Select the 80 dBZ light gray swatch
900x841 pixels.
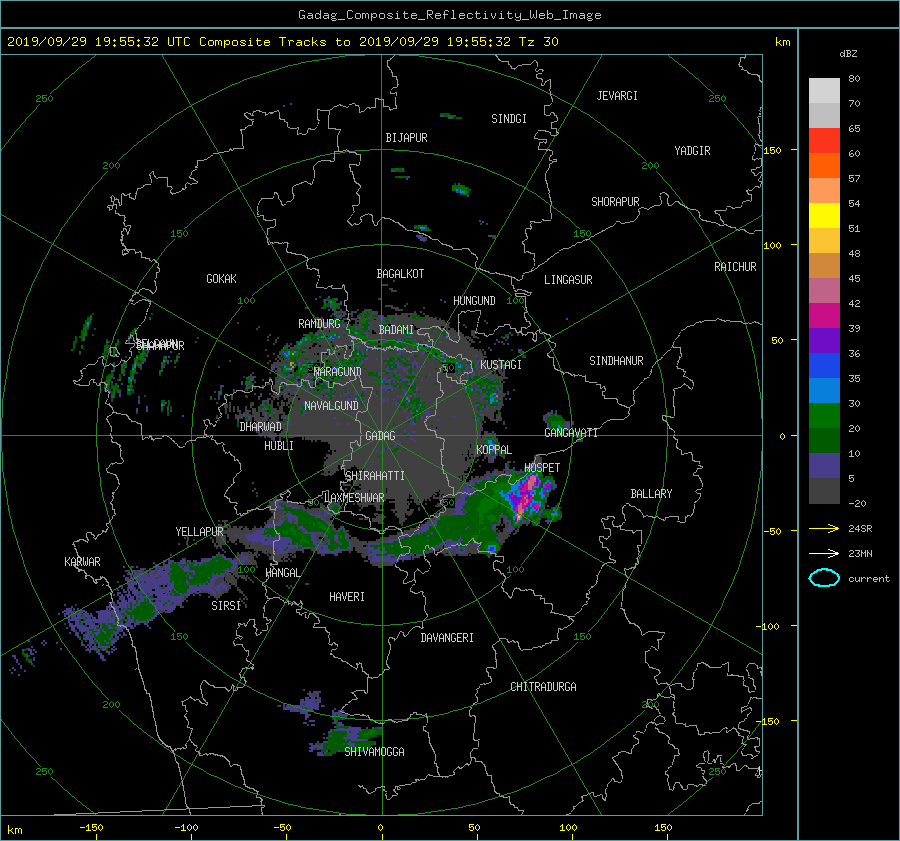(x=824, y=90)
